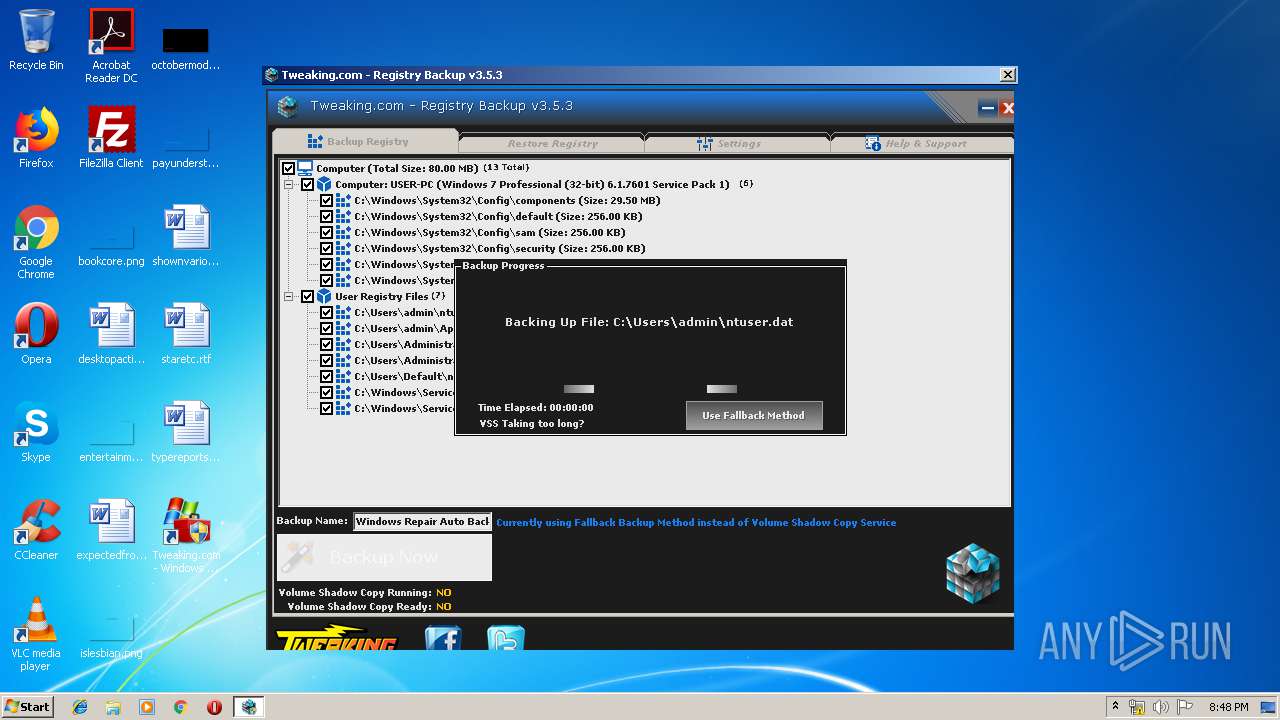Uncheck the Config\default checkbox
Image resolution: width=1280 pixels, height=720 pixels.
point(326,216)
